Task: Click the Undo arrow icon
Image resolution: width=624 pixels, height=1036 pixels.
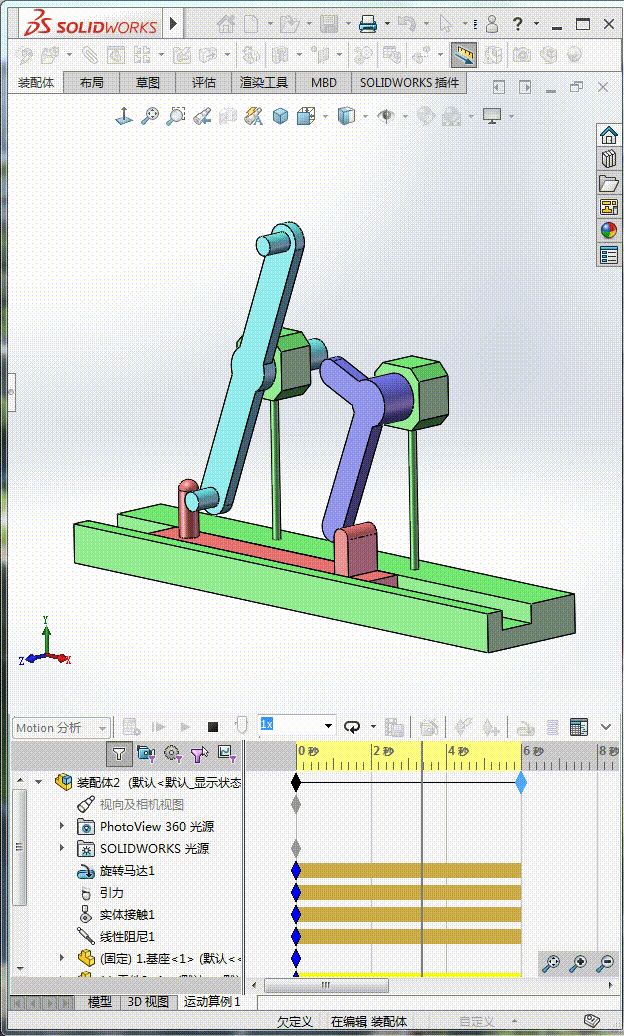Action: tap(407, 24)
